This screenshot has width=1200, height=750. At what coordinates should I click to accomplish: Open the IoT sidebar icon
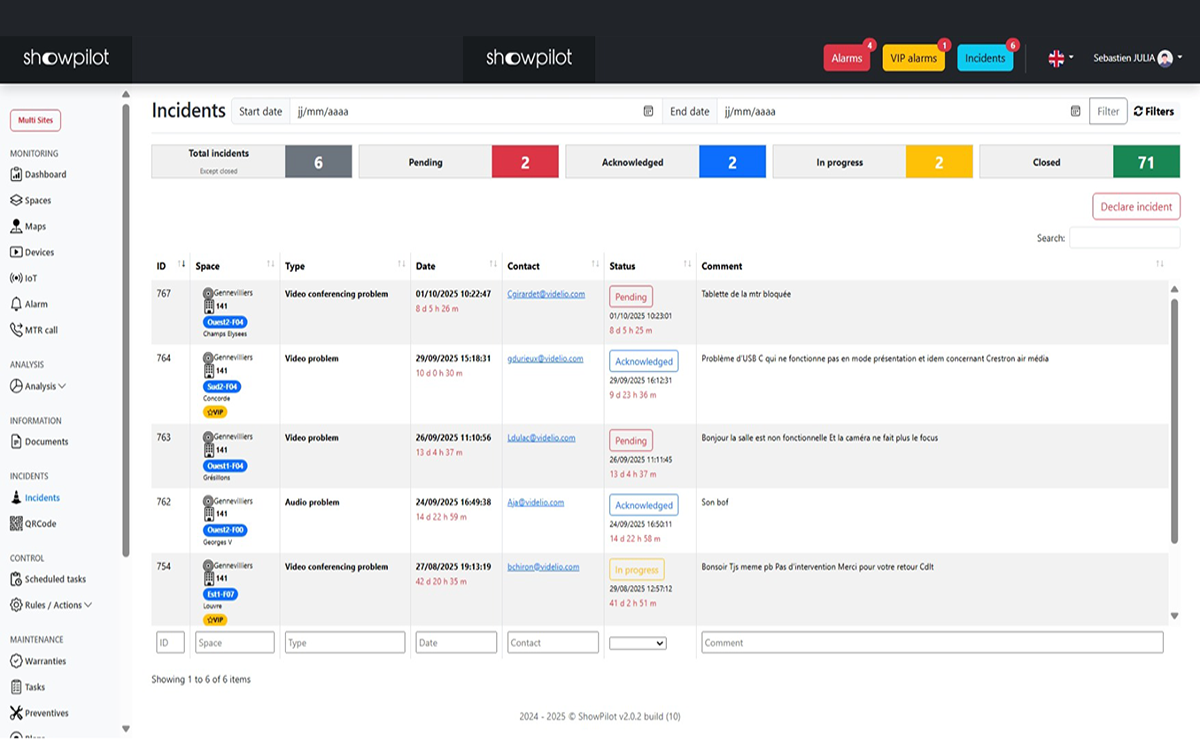(x=16, y=278)
